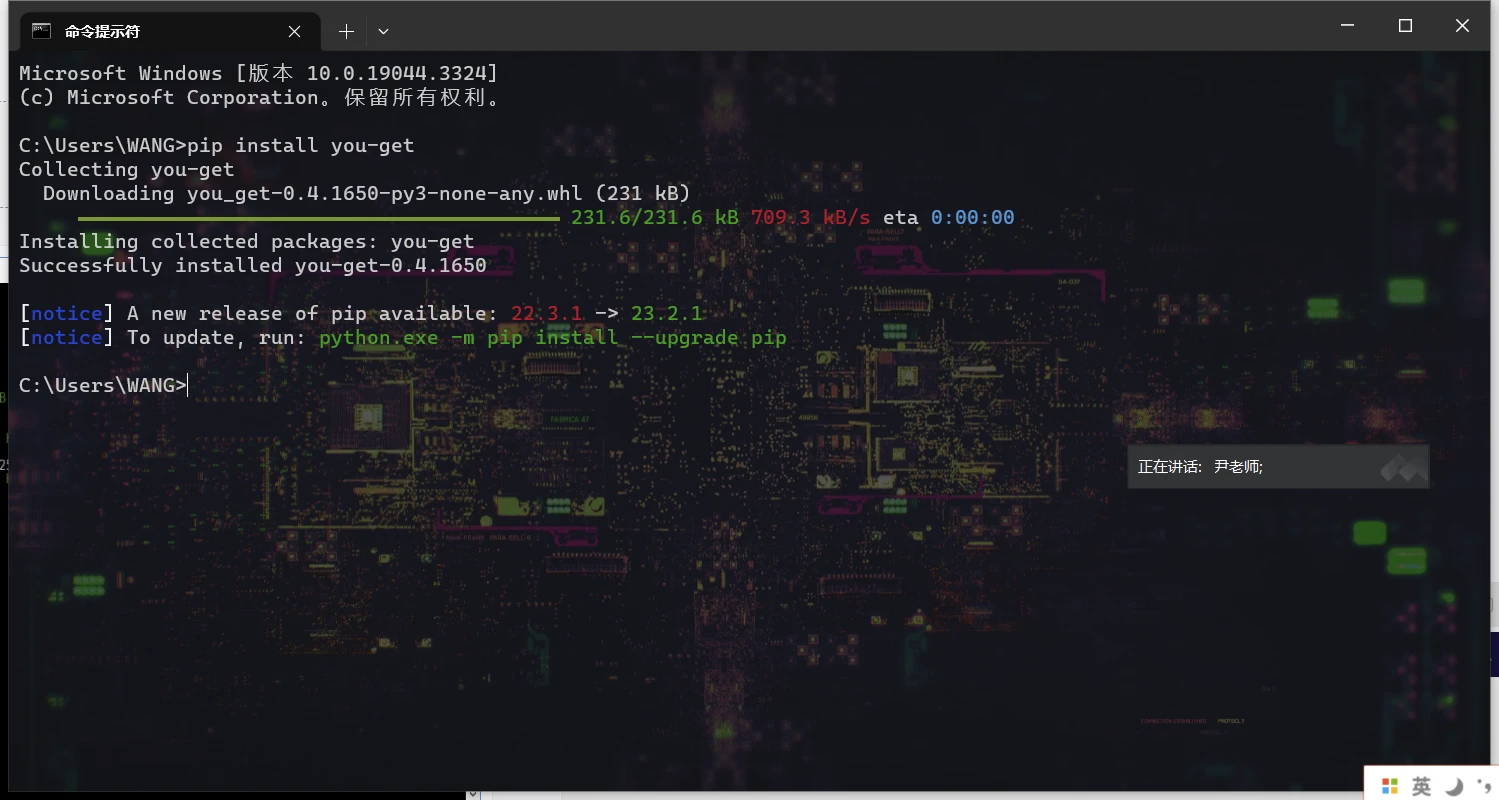Select the 命令提示符 tab
The width and height of the screenshot is (1499, 800).
click(169, 31)
